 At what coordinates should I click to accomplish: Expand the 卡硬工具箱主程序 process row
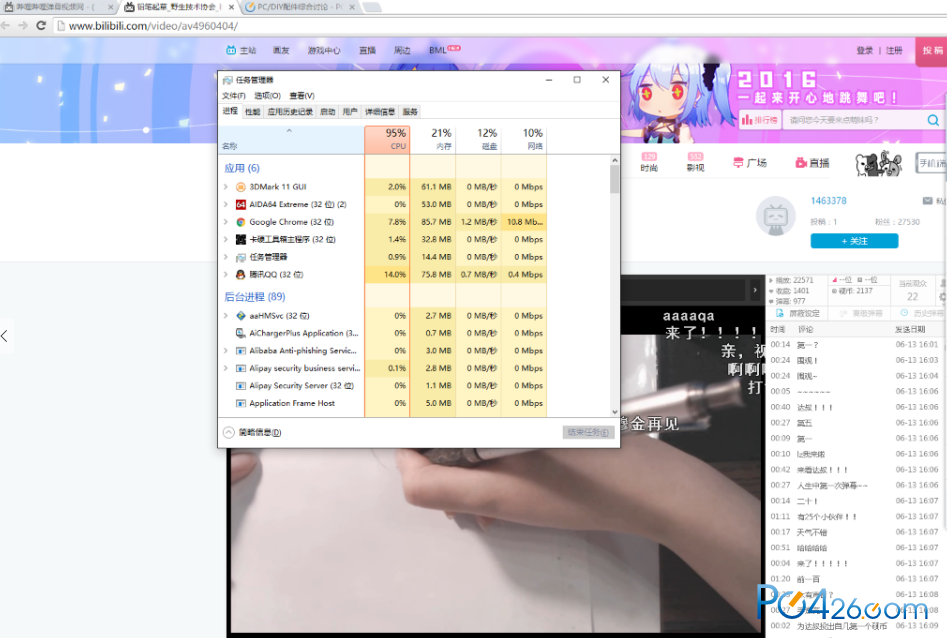click(x=226, y=239)
